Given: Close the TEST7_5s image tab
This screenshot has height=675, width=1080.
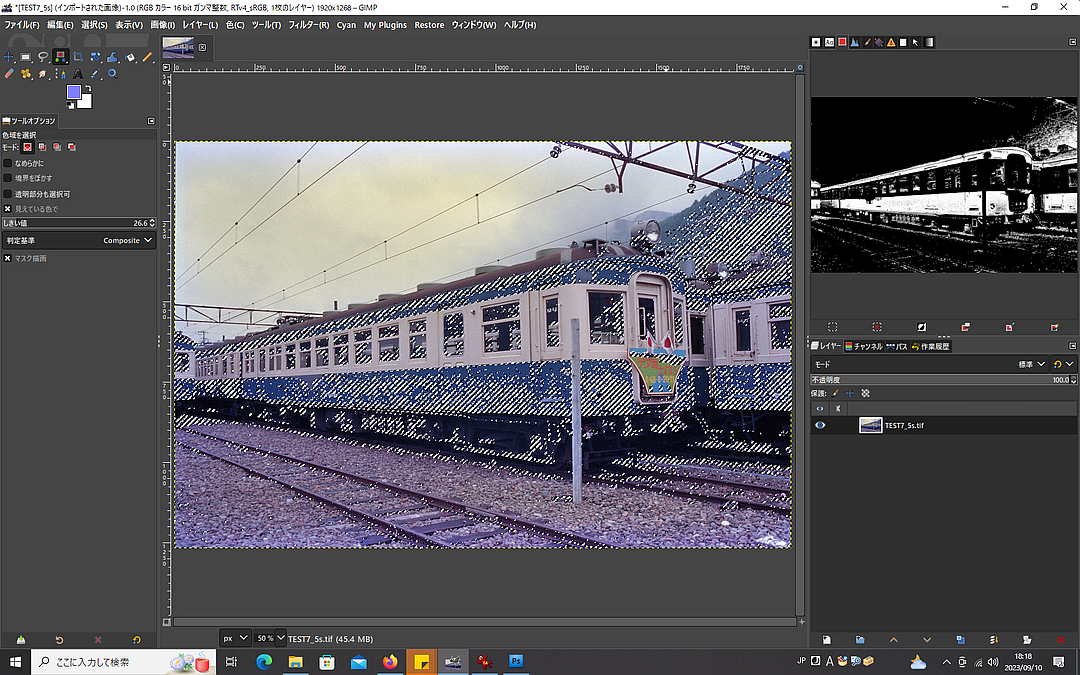Looking at the screenshot, I should (202, 48).
